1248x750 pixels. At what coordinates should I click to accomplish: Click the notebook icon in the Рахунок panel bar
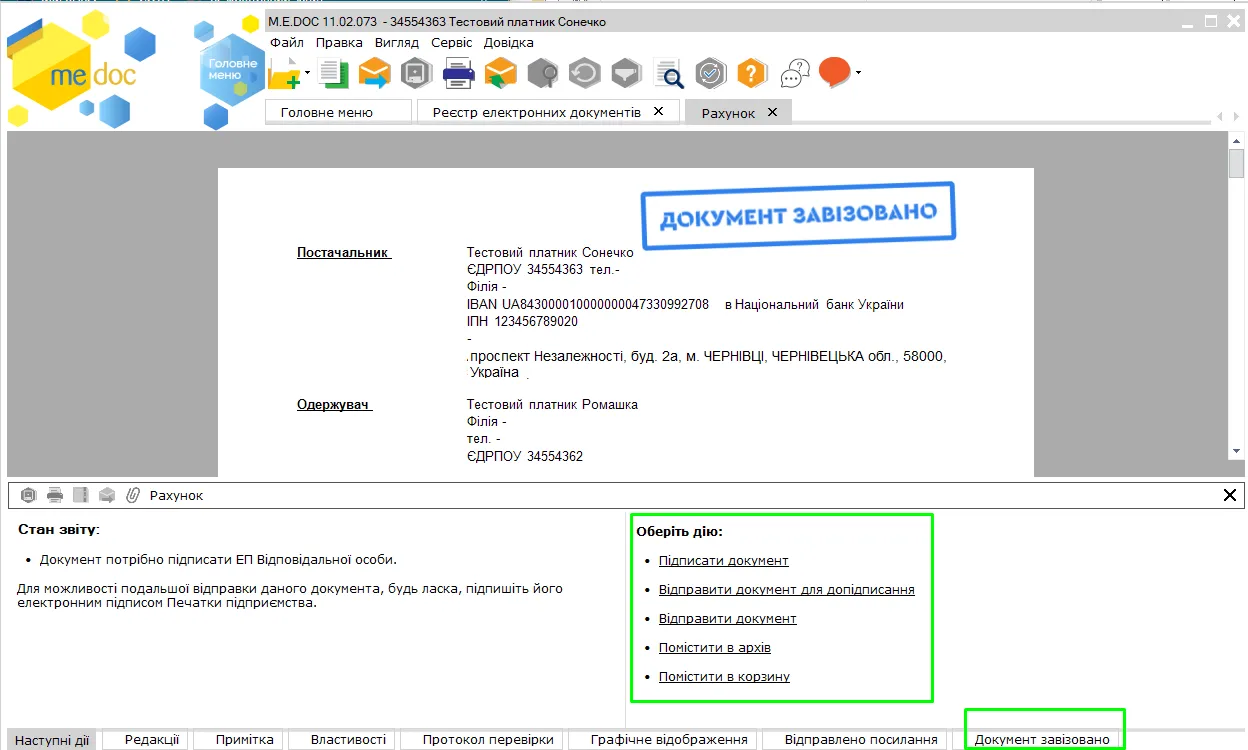pos(81,495)
